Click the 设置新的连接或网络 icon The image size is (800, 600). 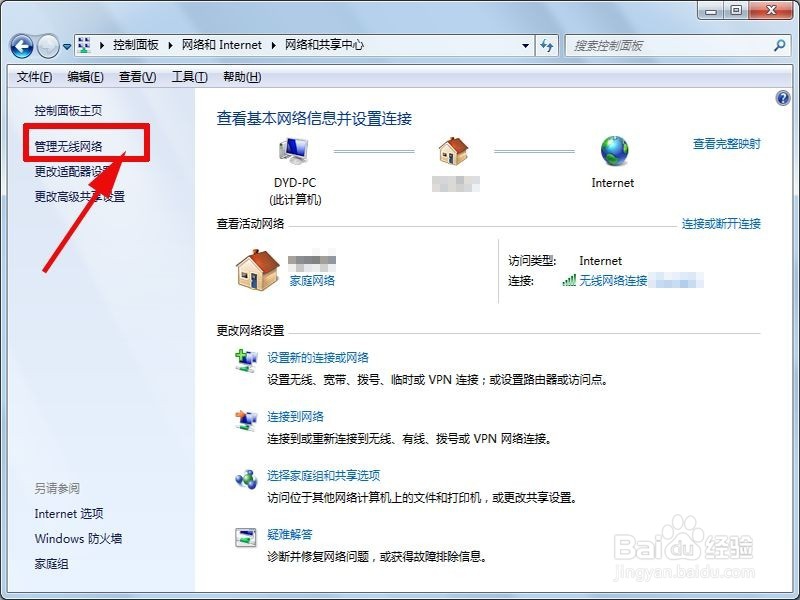point(246,360)
